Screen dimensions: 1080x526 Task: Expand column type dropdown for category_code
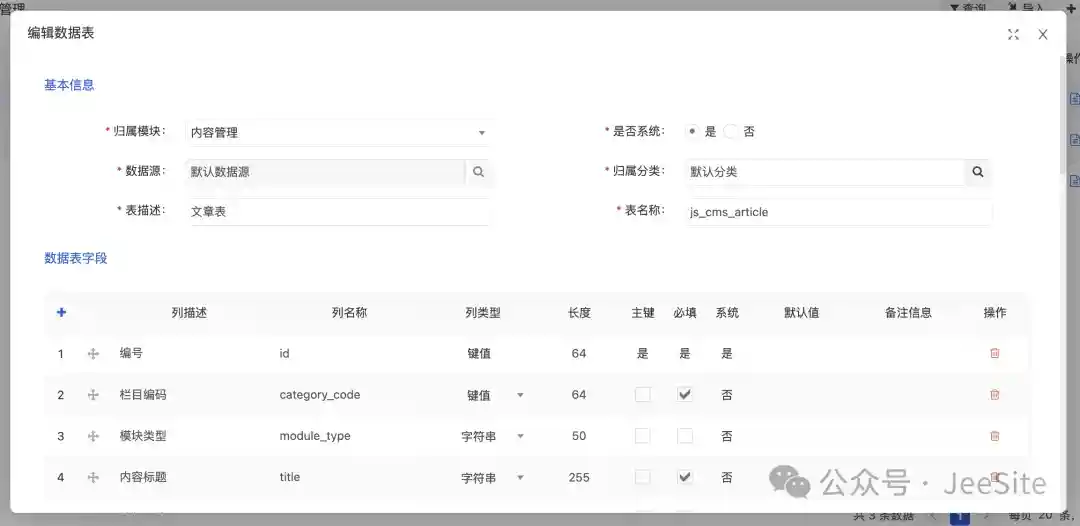click(519, 395)
